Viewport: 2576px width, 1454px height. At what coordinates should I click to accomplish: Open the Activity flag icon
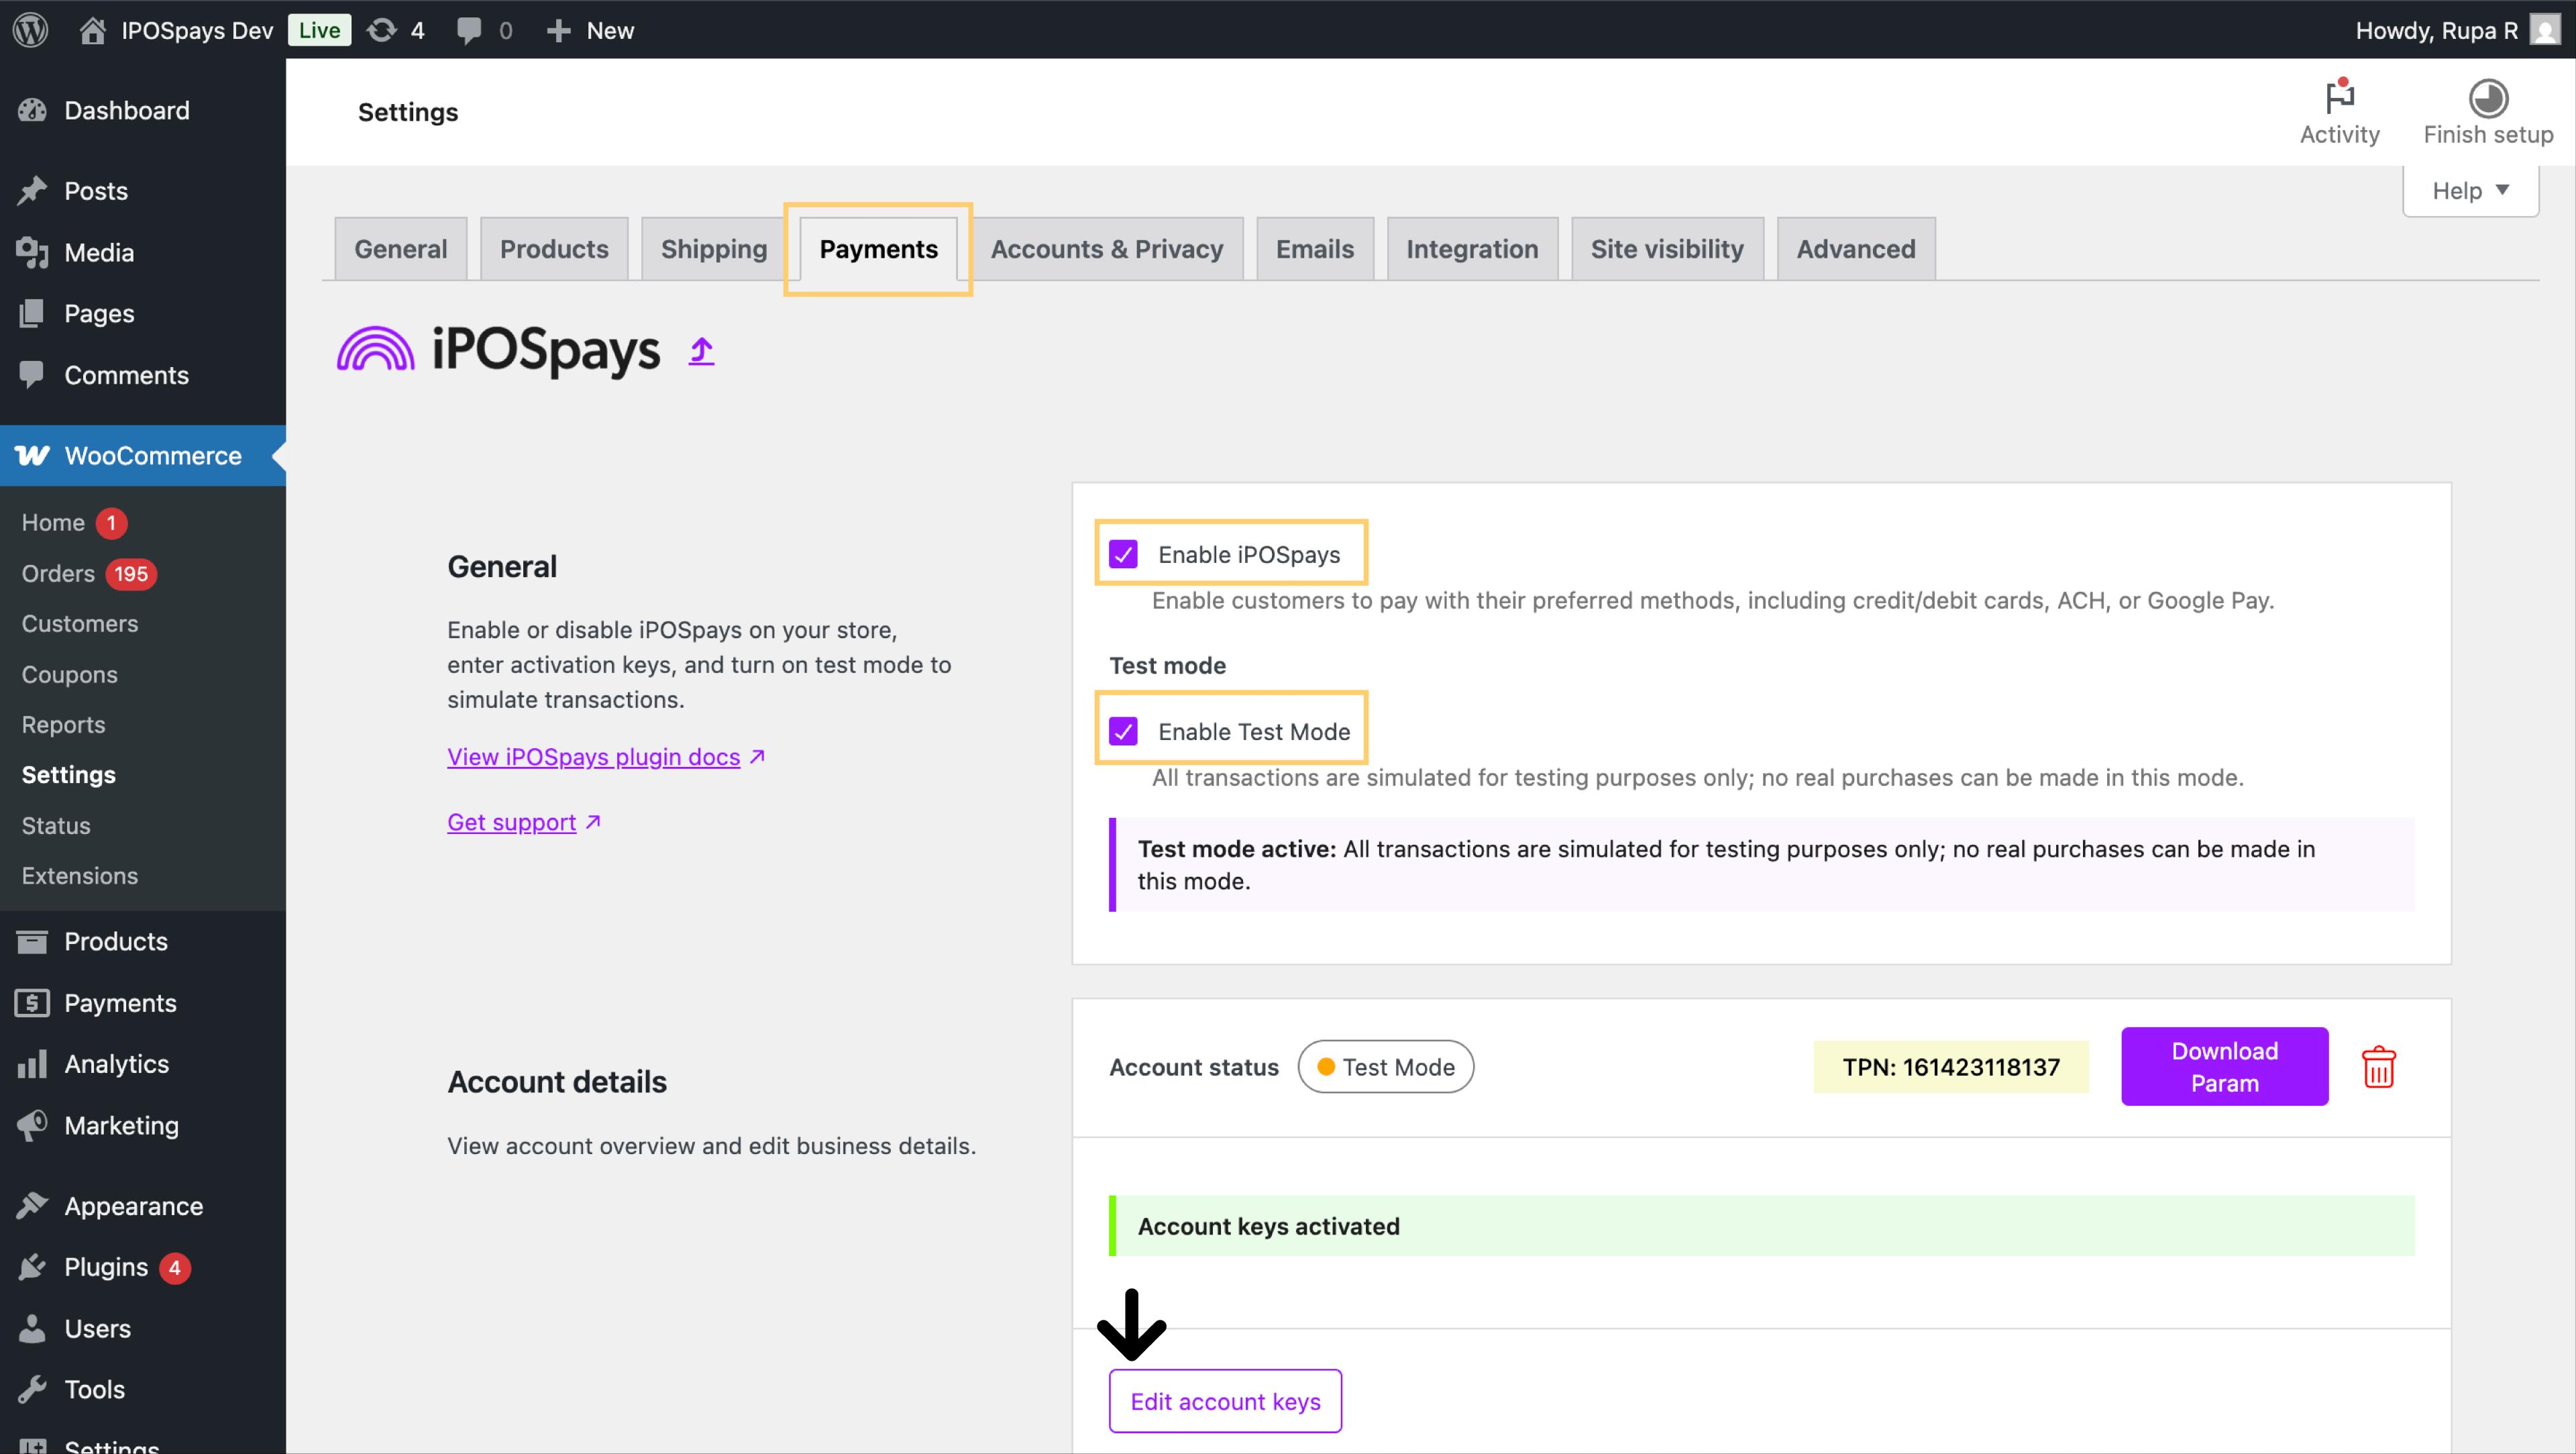point(2339,98)
